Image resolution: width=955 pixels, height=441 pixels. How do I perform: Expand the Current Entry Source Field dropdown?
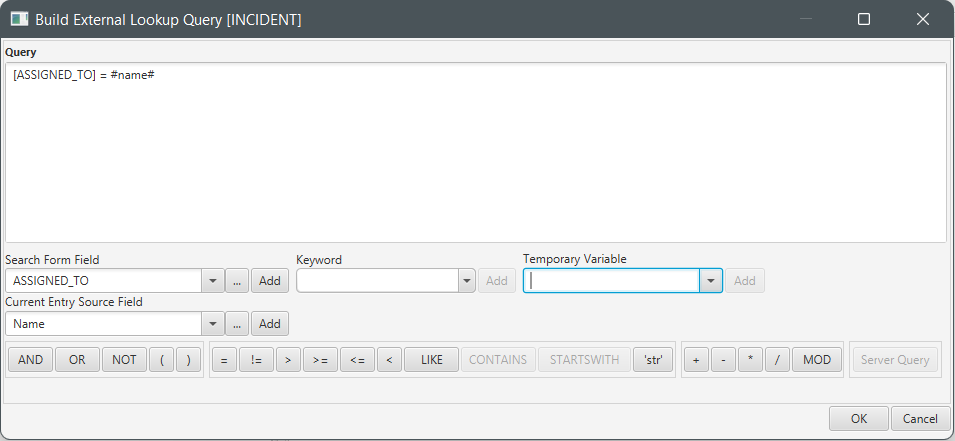tap(213, 324)
